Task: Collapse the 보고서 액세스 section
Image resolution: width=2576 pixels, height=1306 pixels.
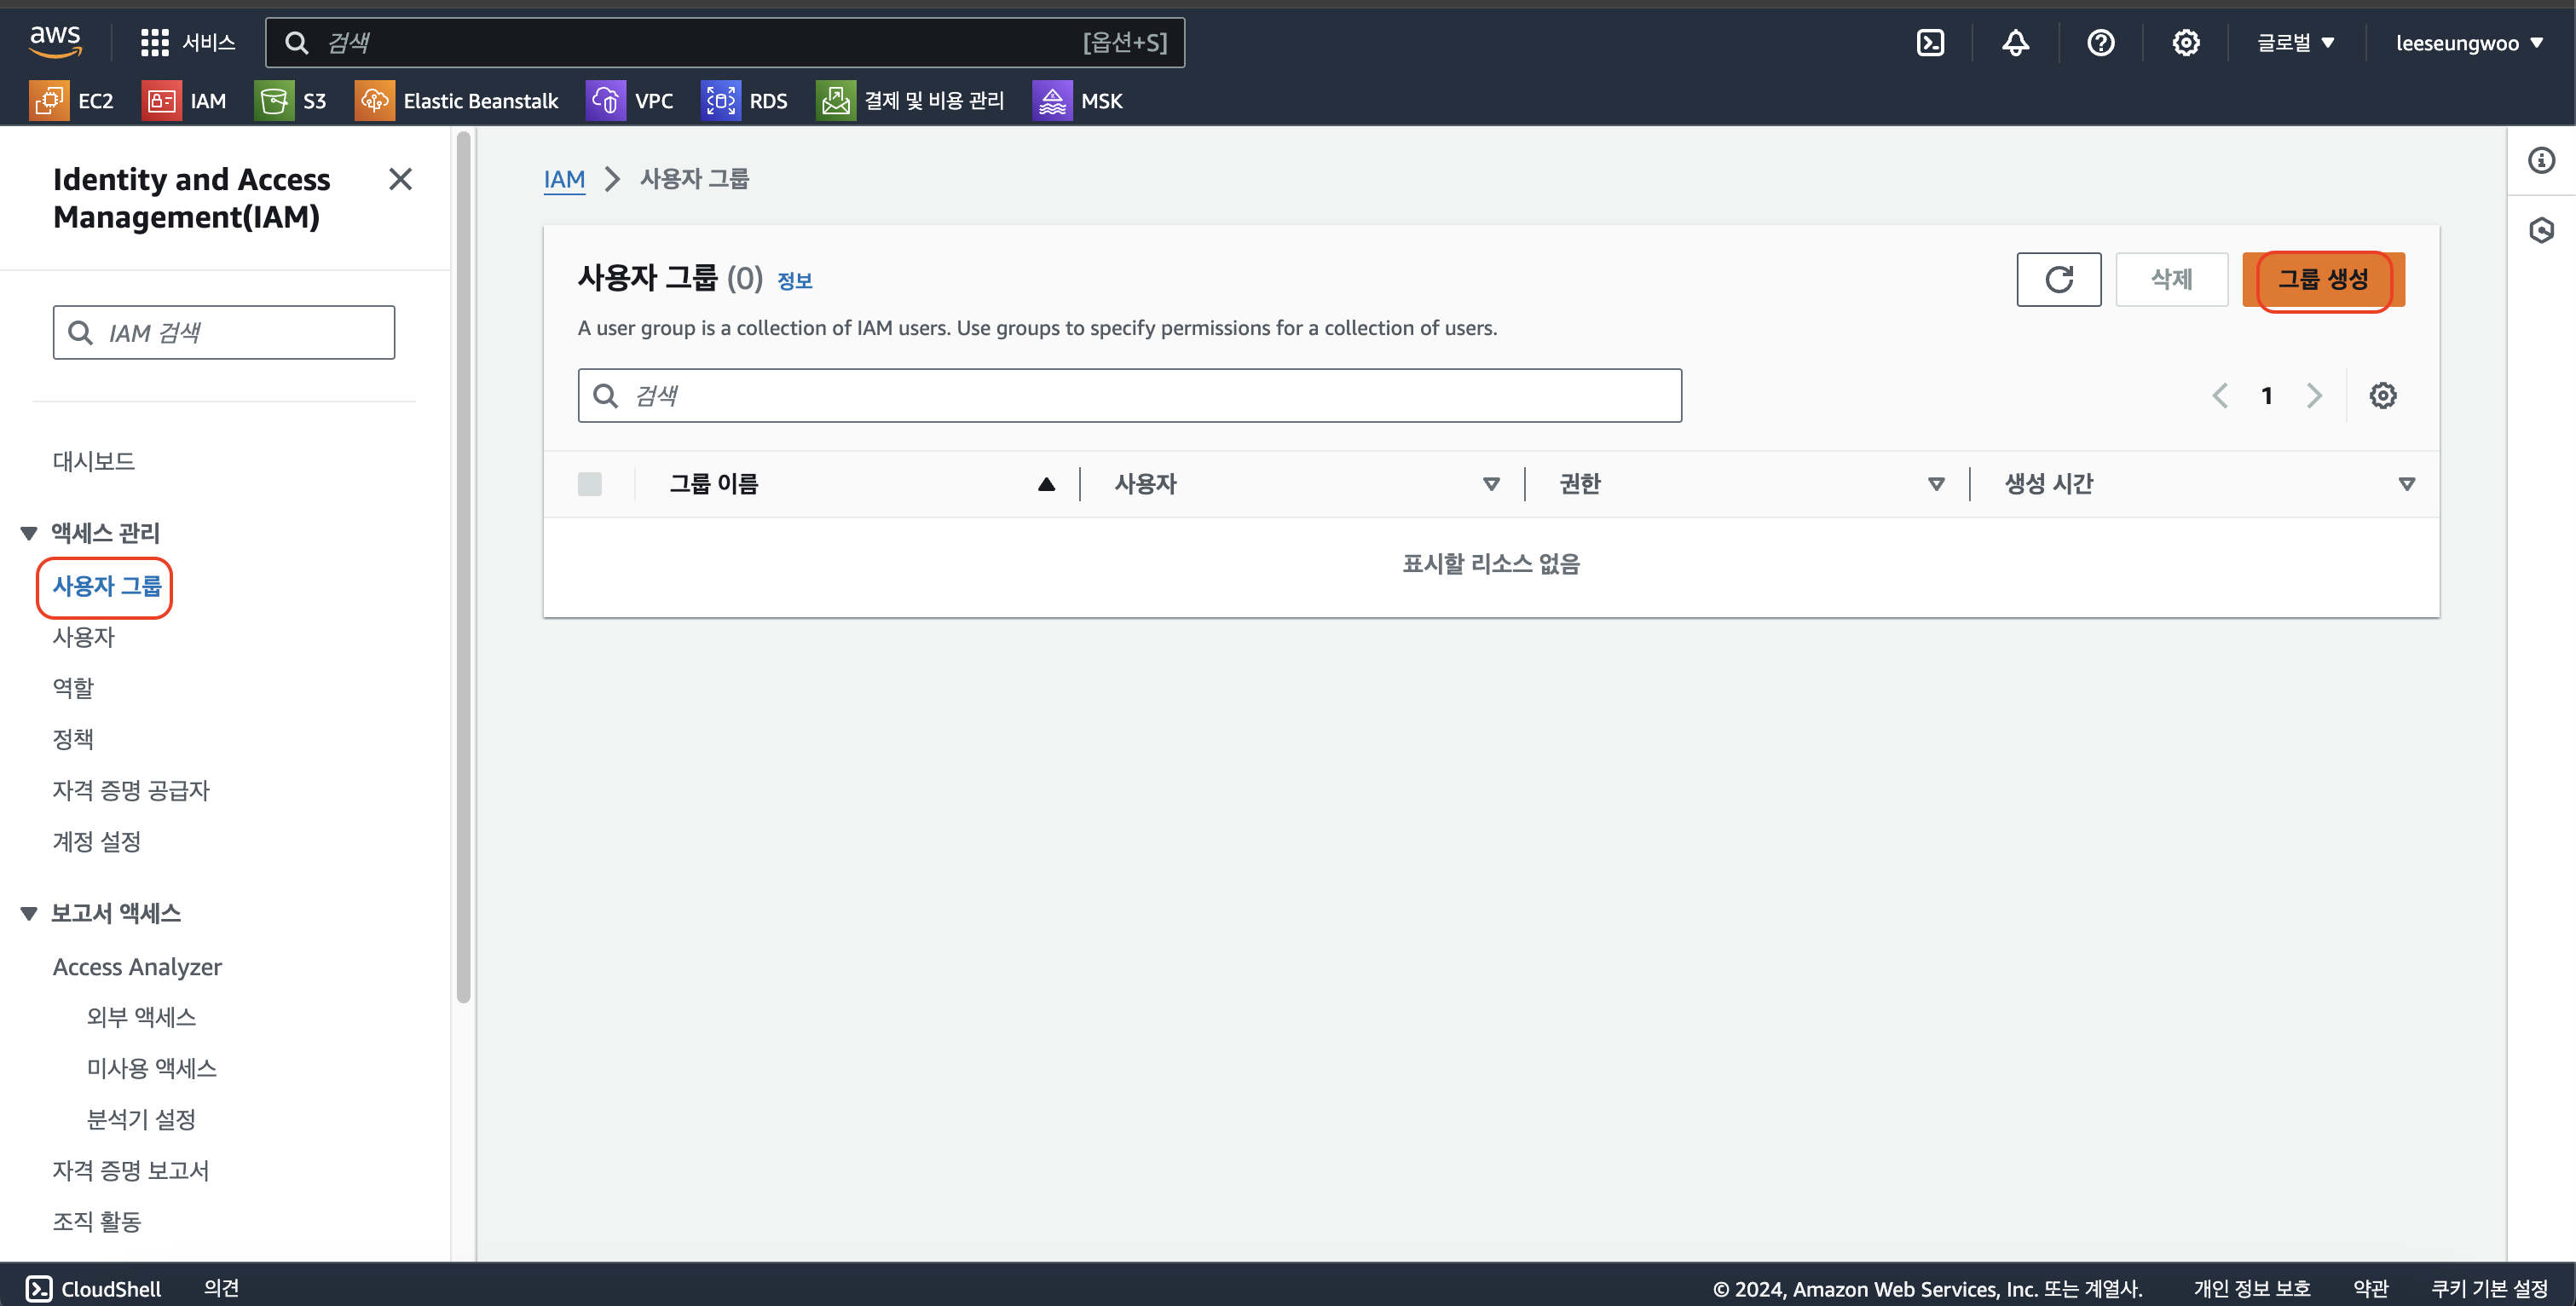Action: 29,913
